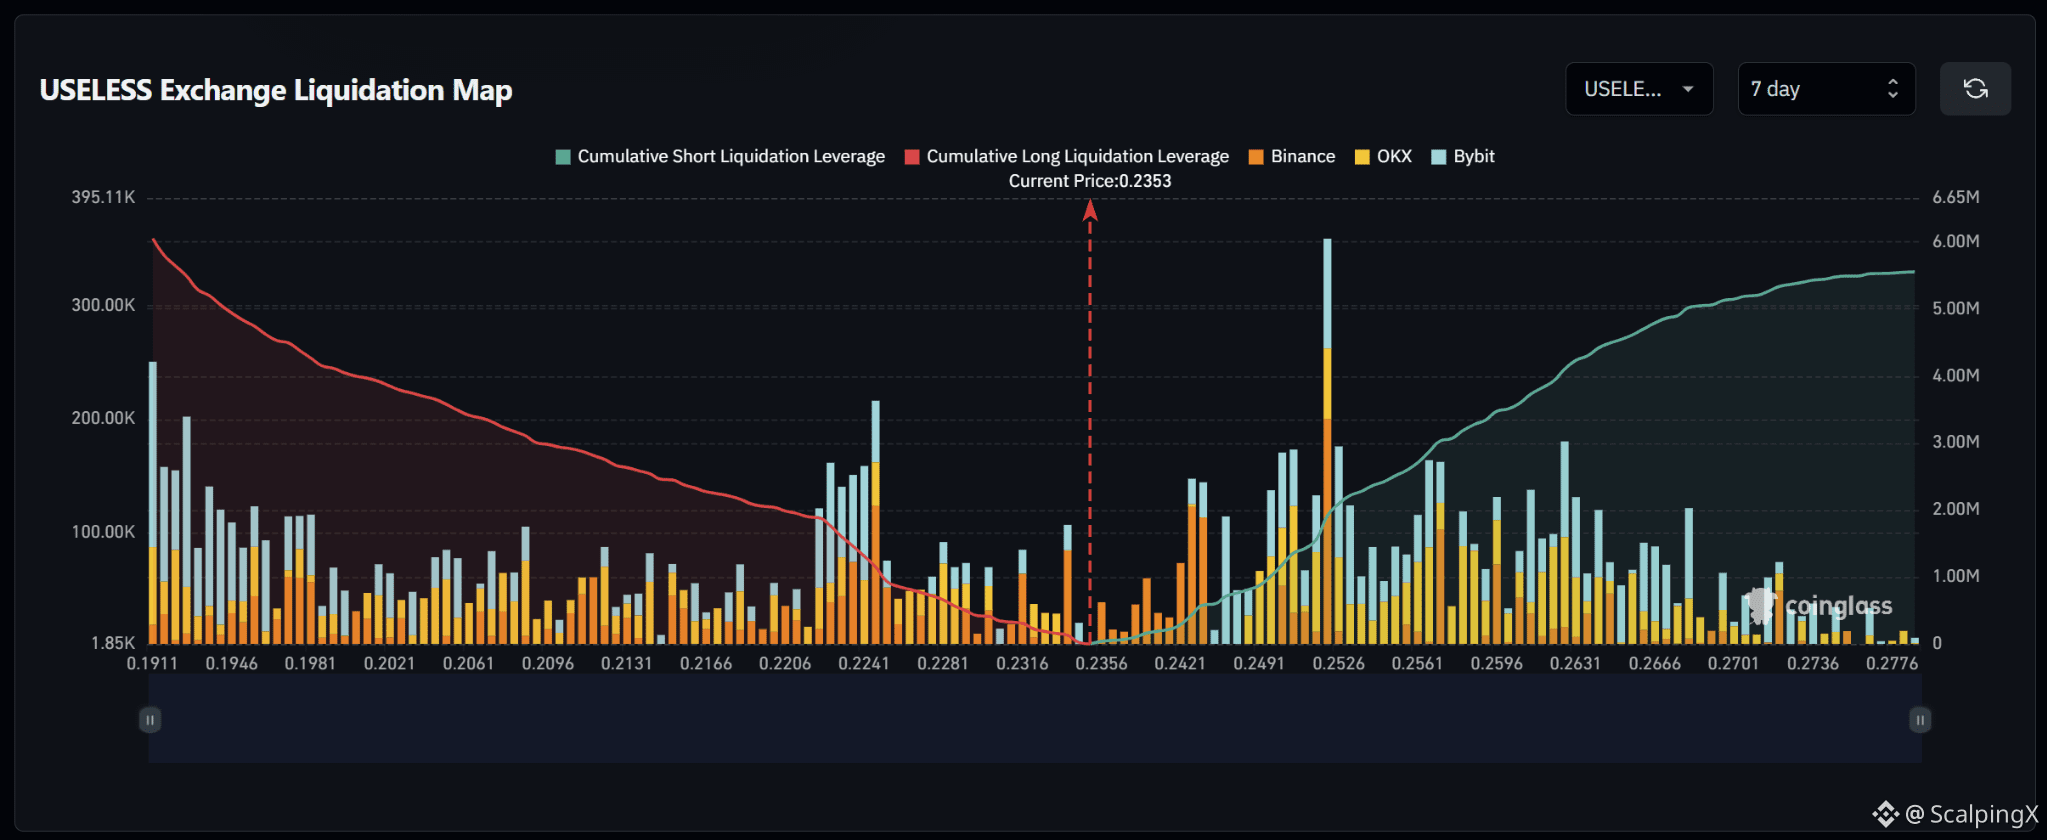Hide the Binance series in legend

tap(1292, 157)
